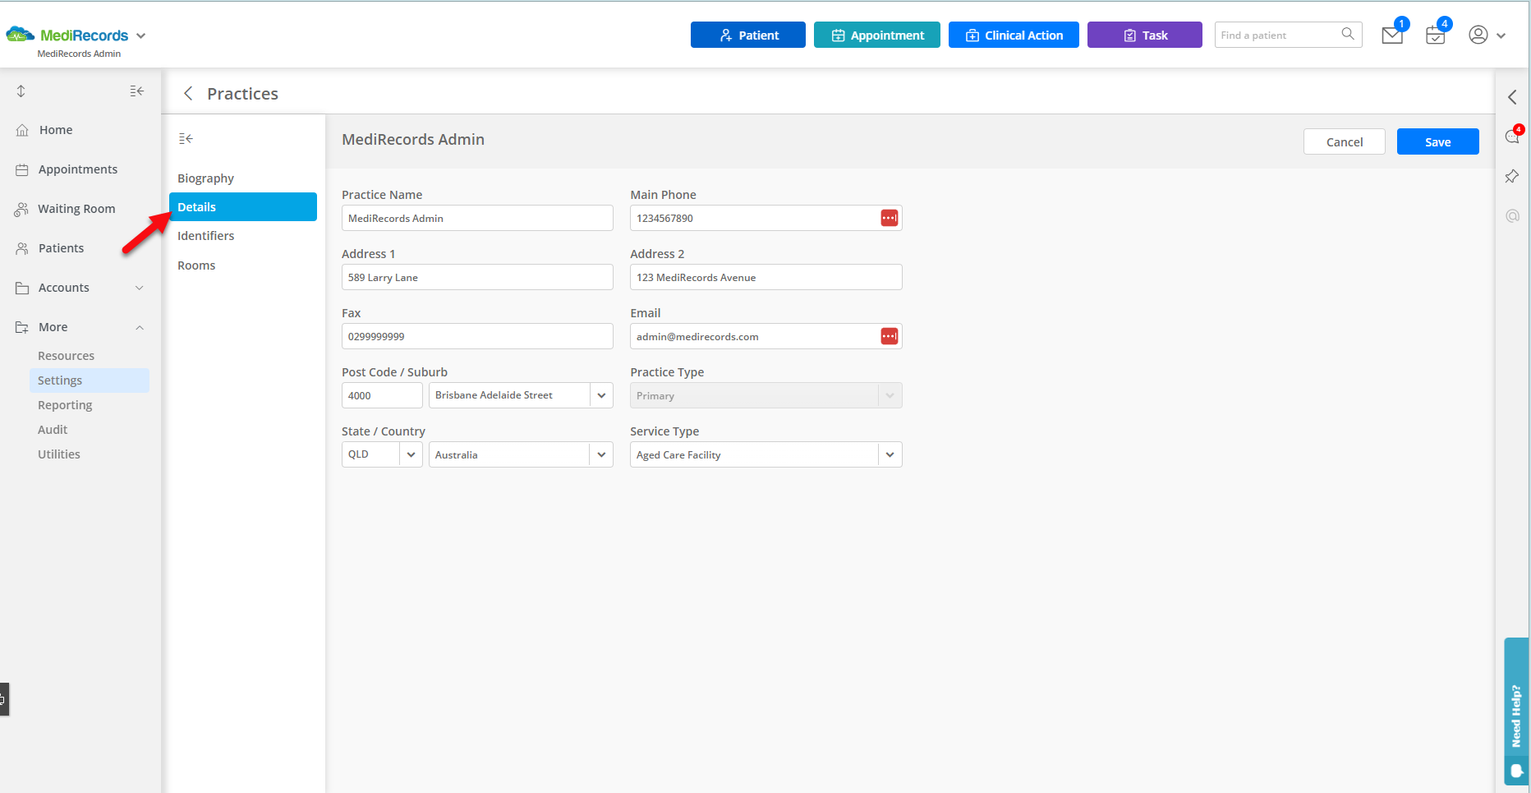Open the mail inbox envelope icon
Viewport: 1531px width, 793px height.
point(1392,35)
